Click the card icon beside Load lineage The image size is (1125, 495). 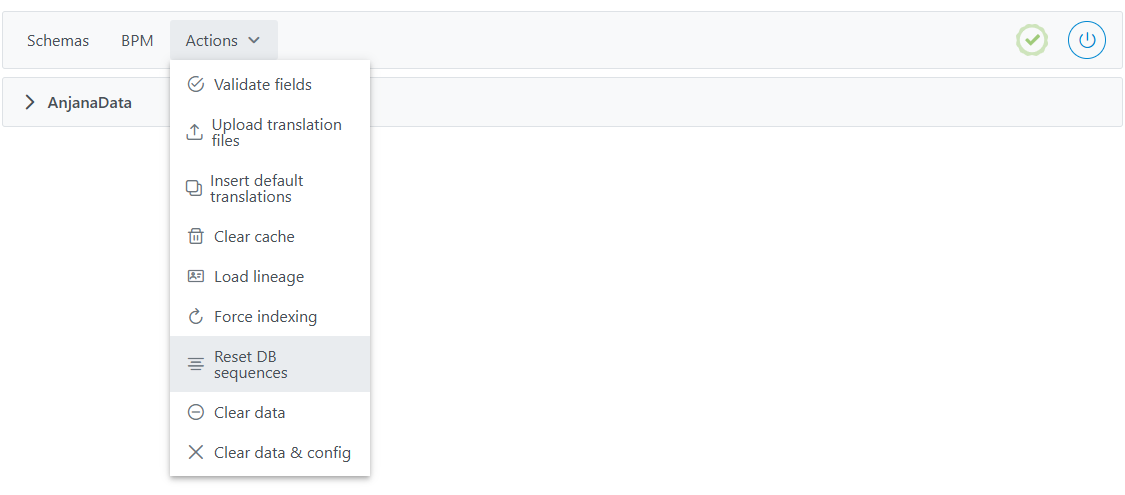coord(196,277)
